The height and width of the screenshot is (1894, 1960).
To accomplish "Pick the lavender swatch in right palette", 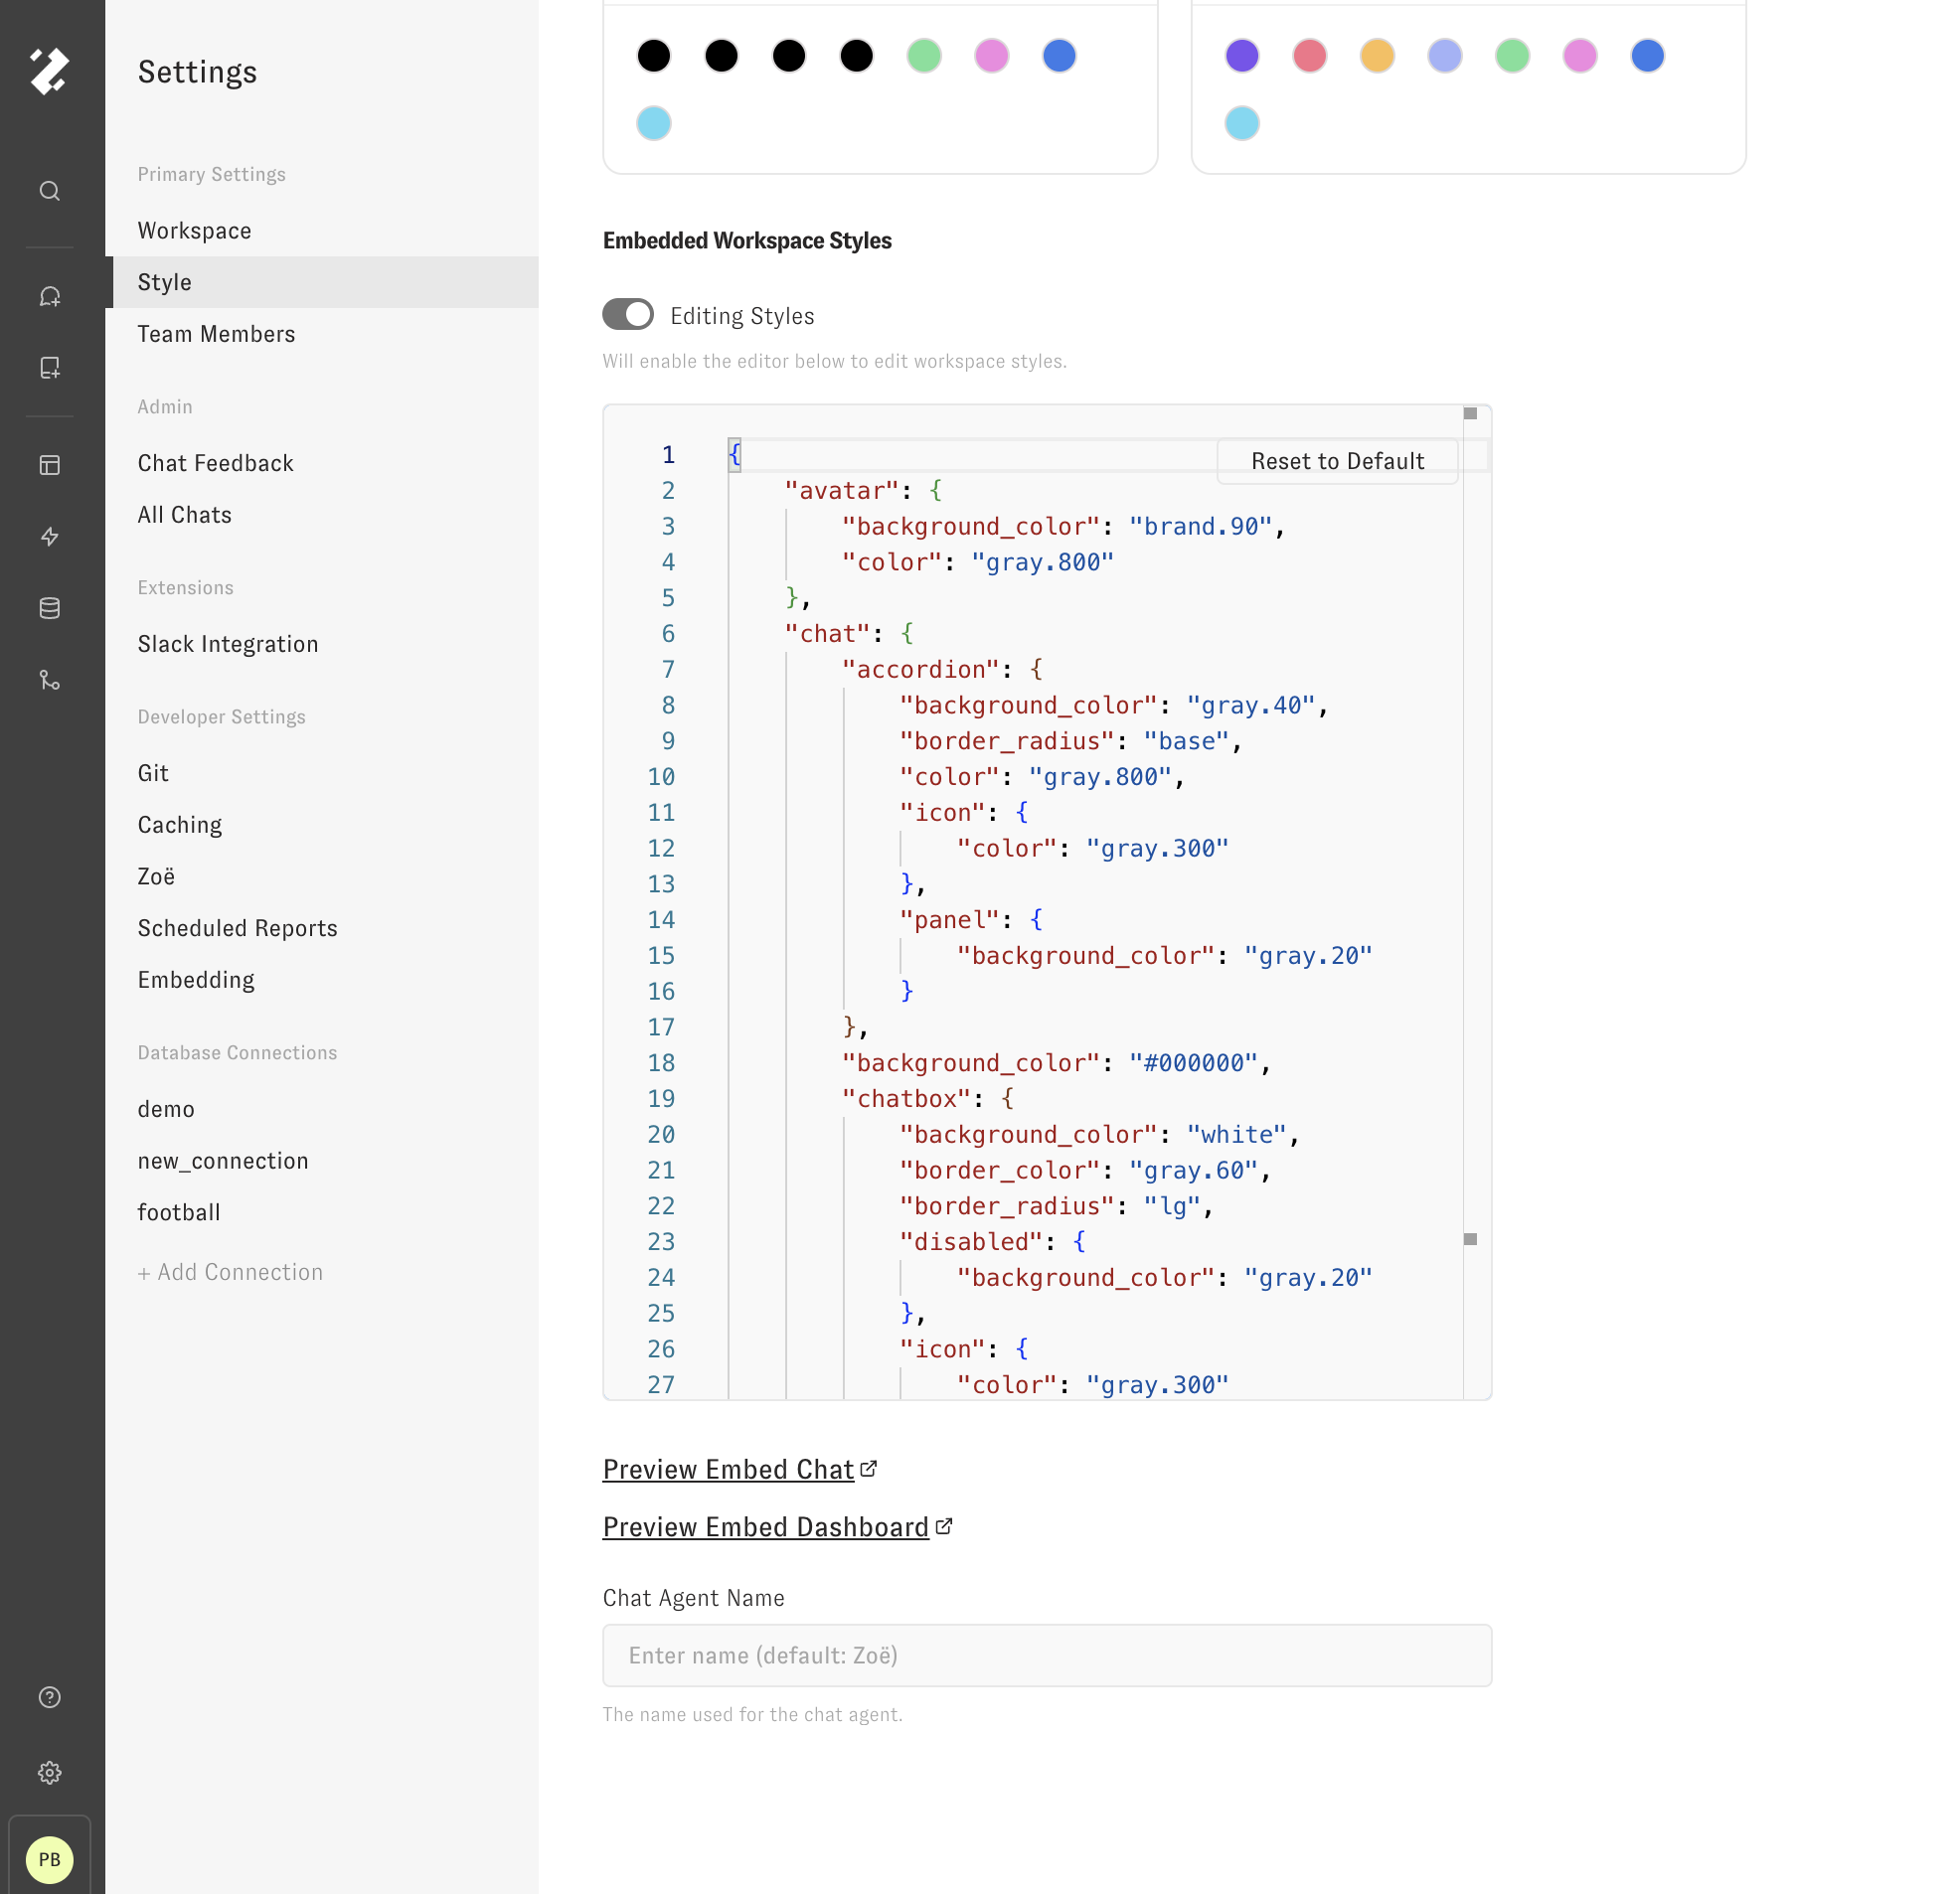I will (1445, 56).
